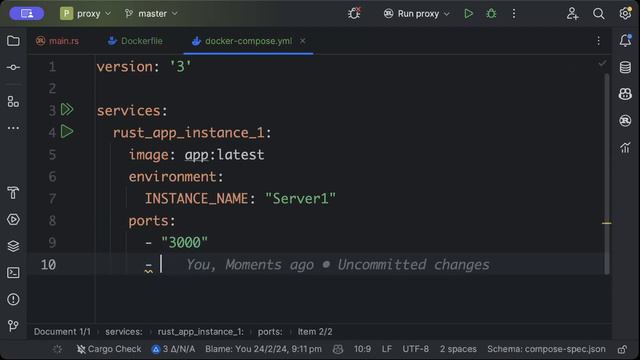Open the profiler chart tool window
The image size is (640, 360).
(625, 147)
